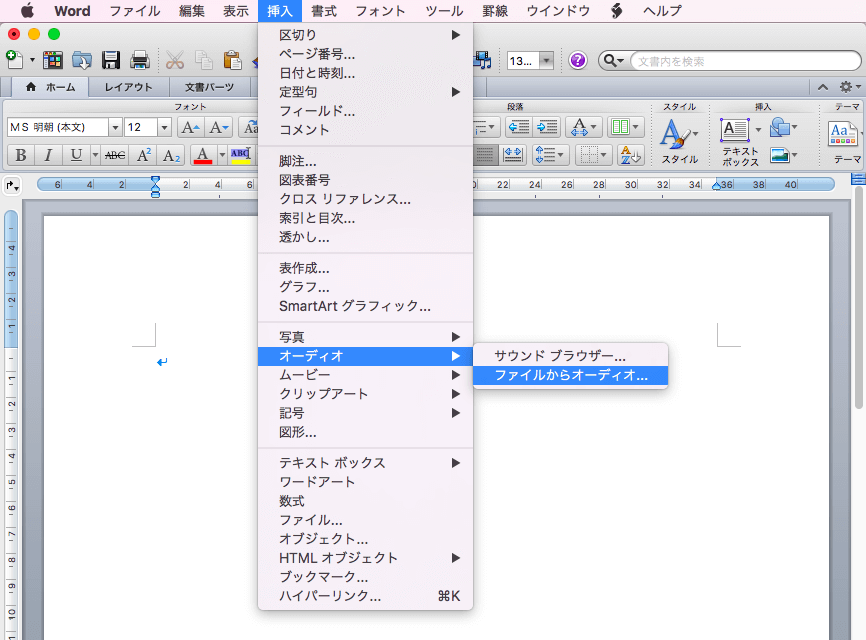Open the 写真 submenu
The width and height of the screenshot is (866, 640).
[x=365, y=337]
